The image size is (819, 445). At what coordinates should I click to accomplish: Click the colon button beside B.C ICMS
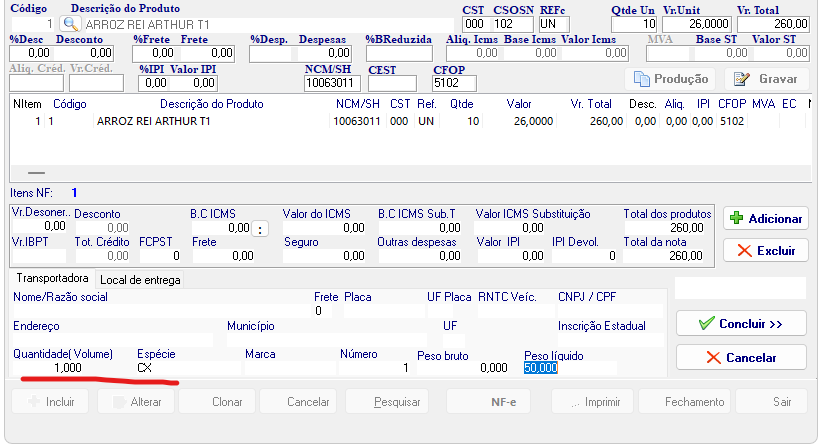260,229
